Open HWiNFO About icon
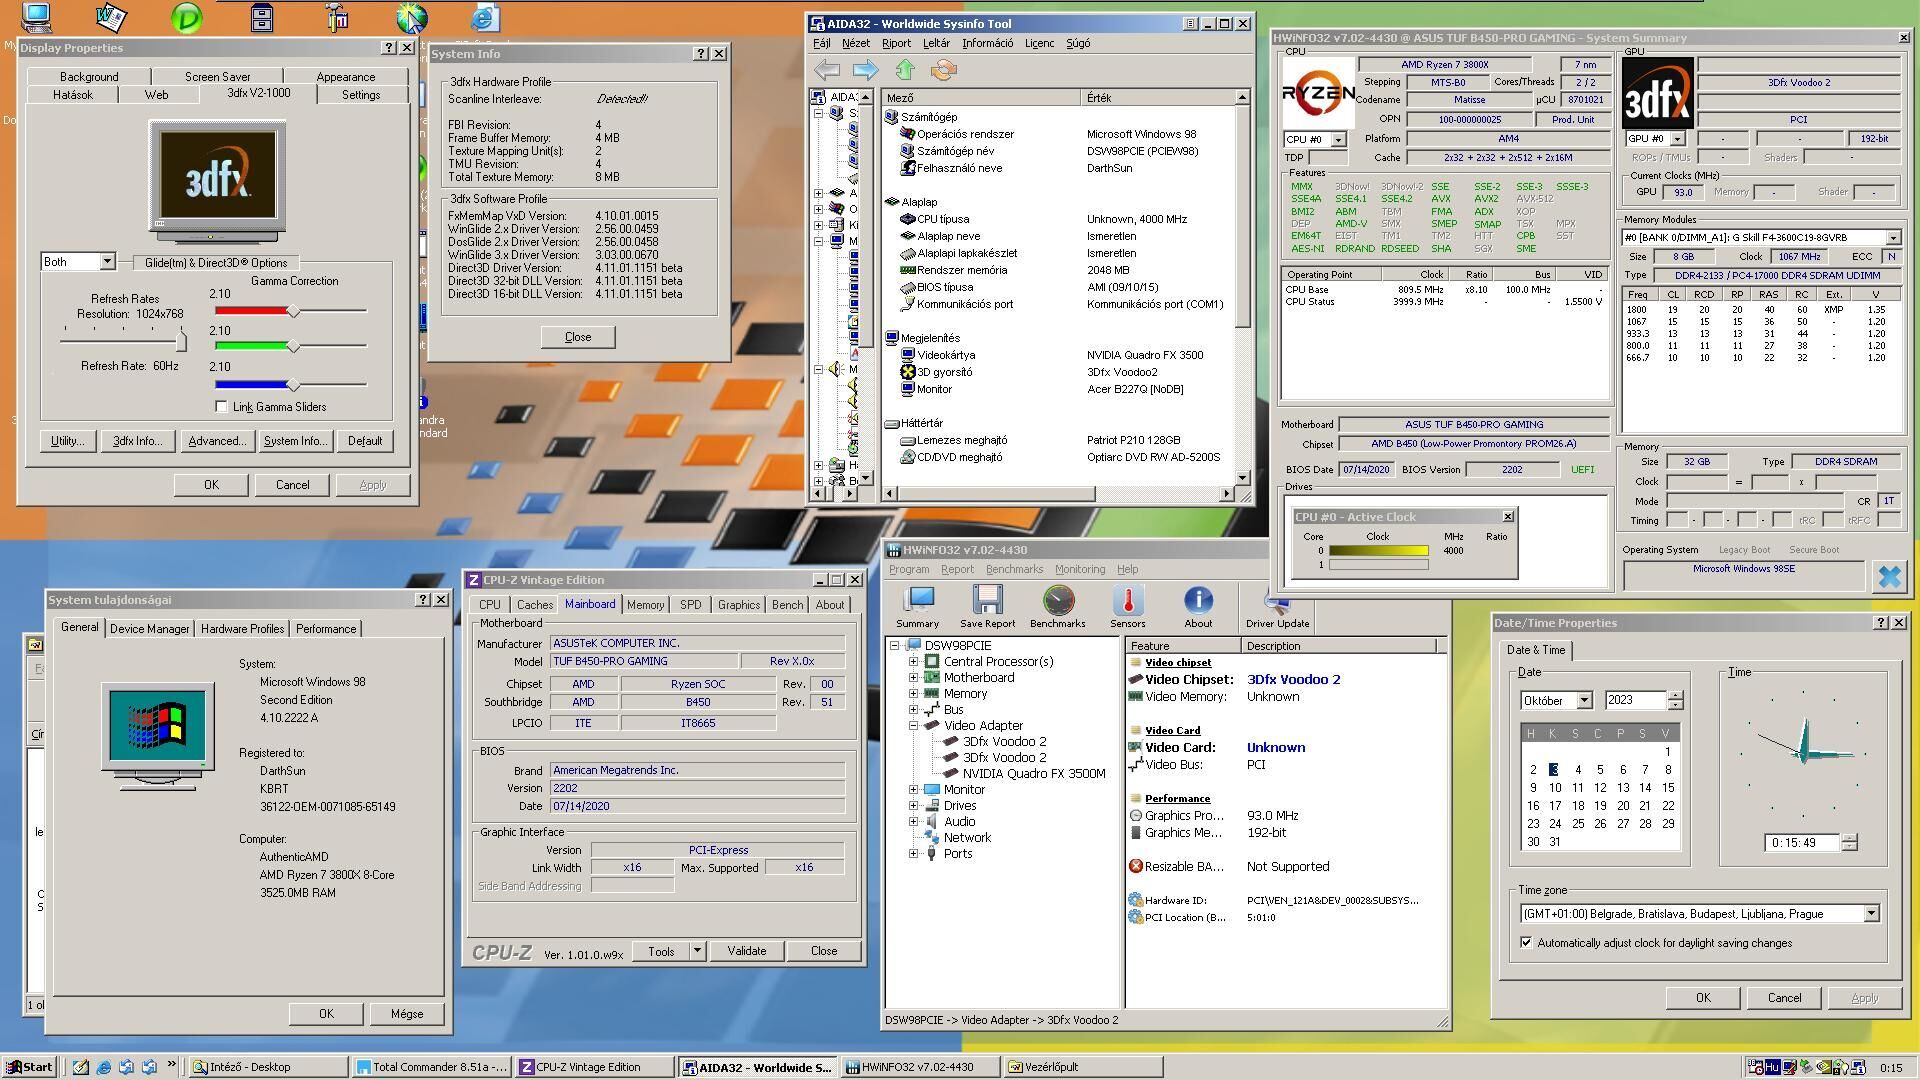This screenshot has height=1080, width=1920. click(x=1198, y=607)
